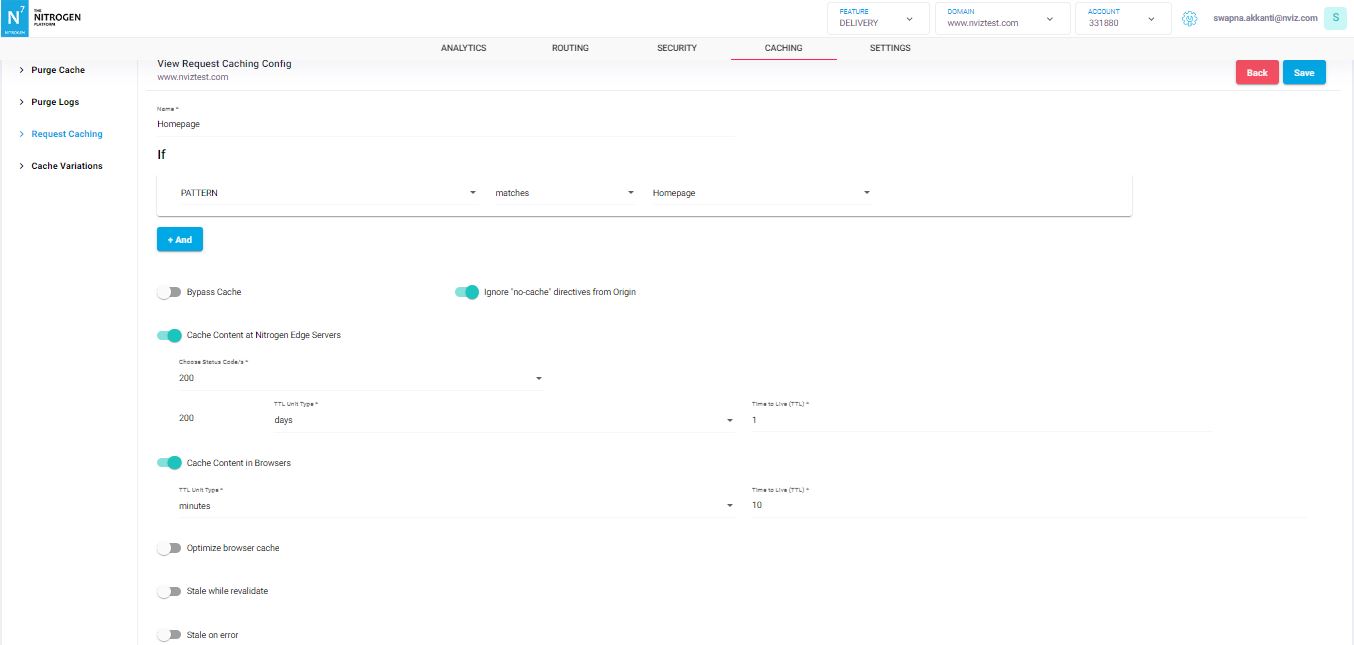Switch to the SECURITY tab
Image resolution: width=1354 pixels, height=645 pixels.
677,48
